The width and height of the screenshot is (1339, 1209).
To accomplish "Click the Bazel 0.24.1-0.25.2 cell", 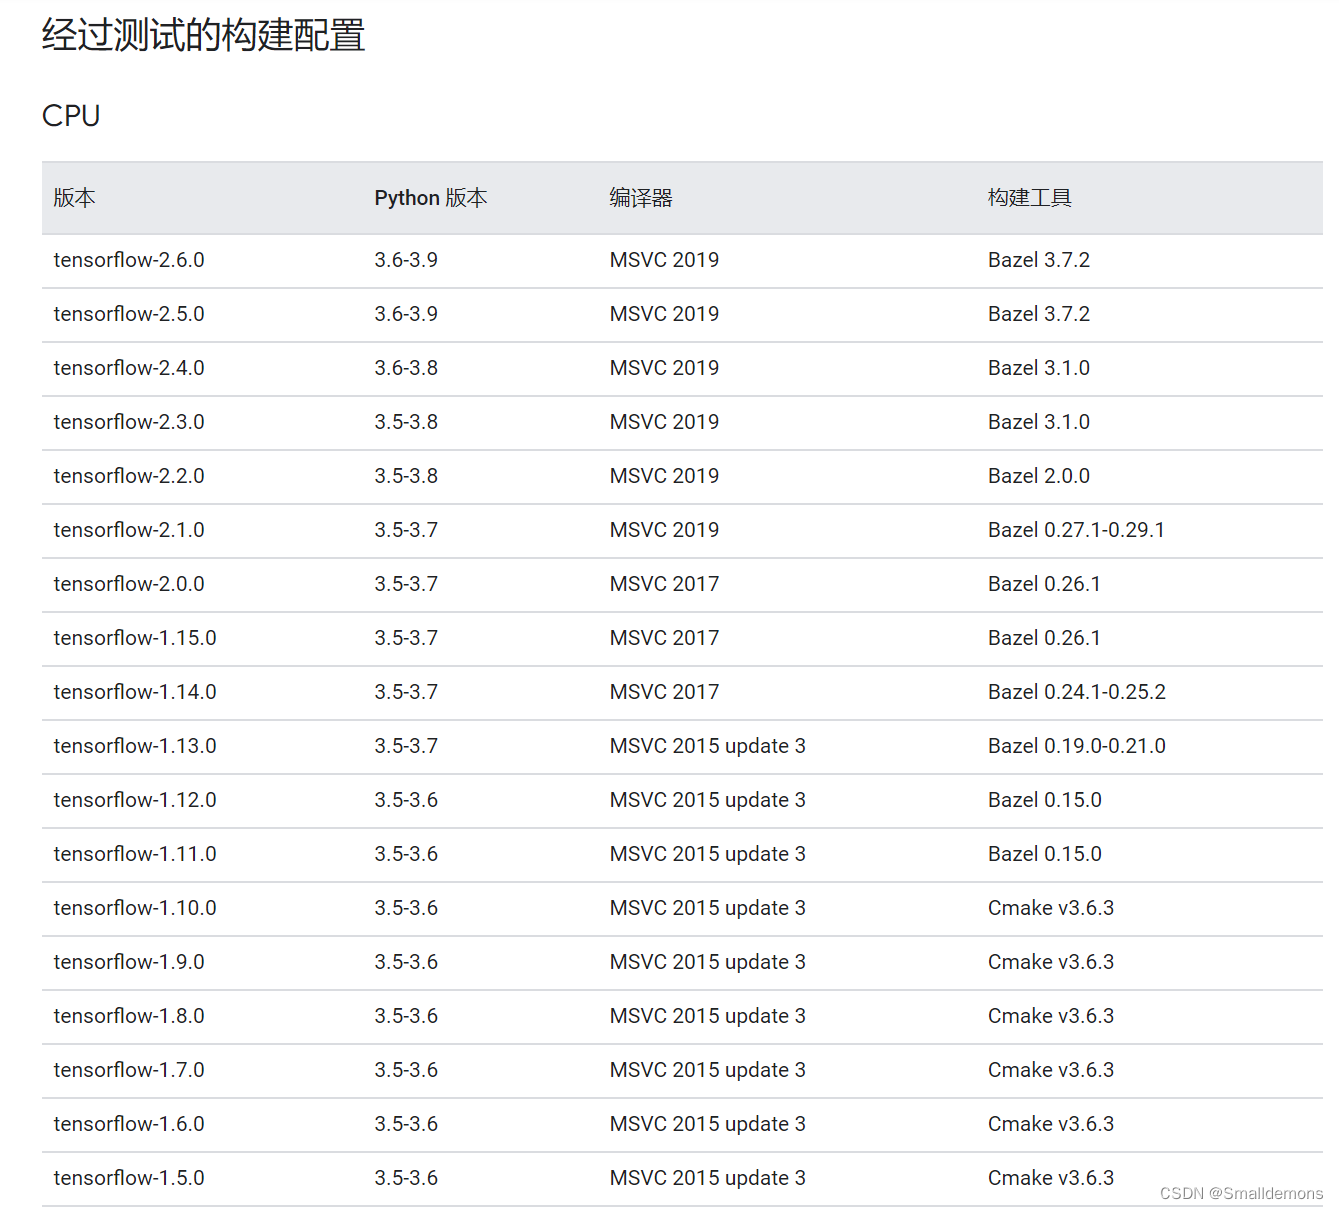I will [1077, 692].
